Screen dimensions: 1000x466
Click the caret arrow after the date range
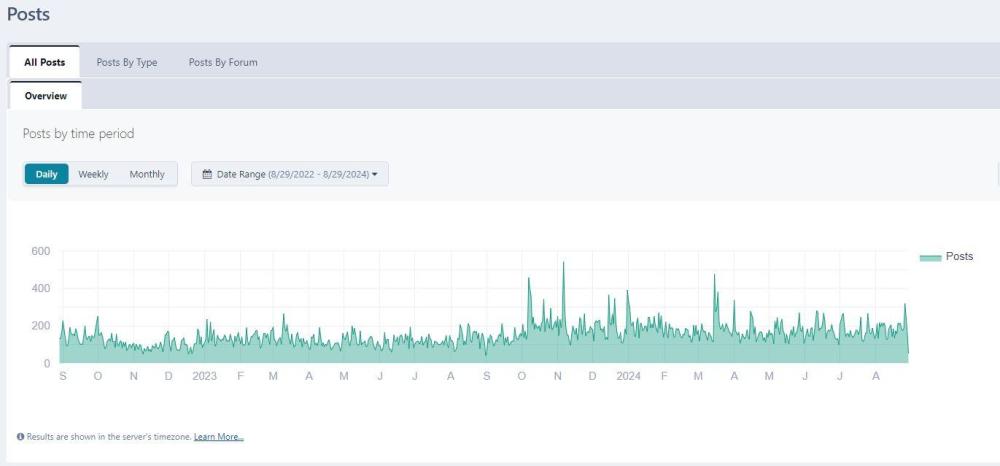tap(374, 174)
